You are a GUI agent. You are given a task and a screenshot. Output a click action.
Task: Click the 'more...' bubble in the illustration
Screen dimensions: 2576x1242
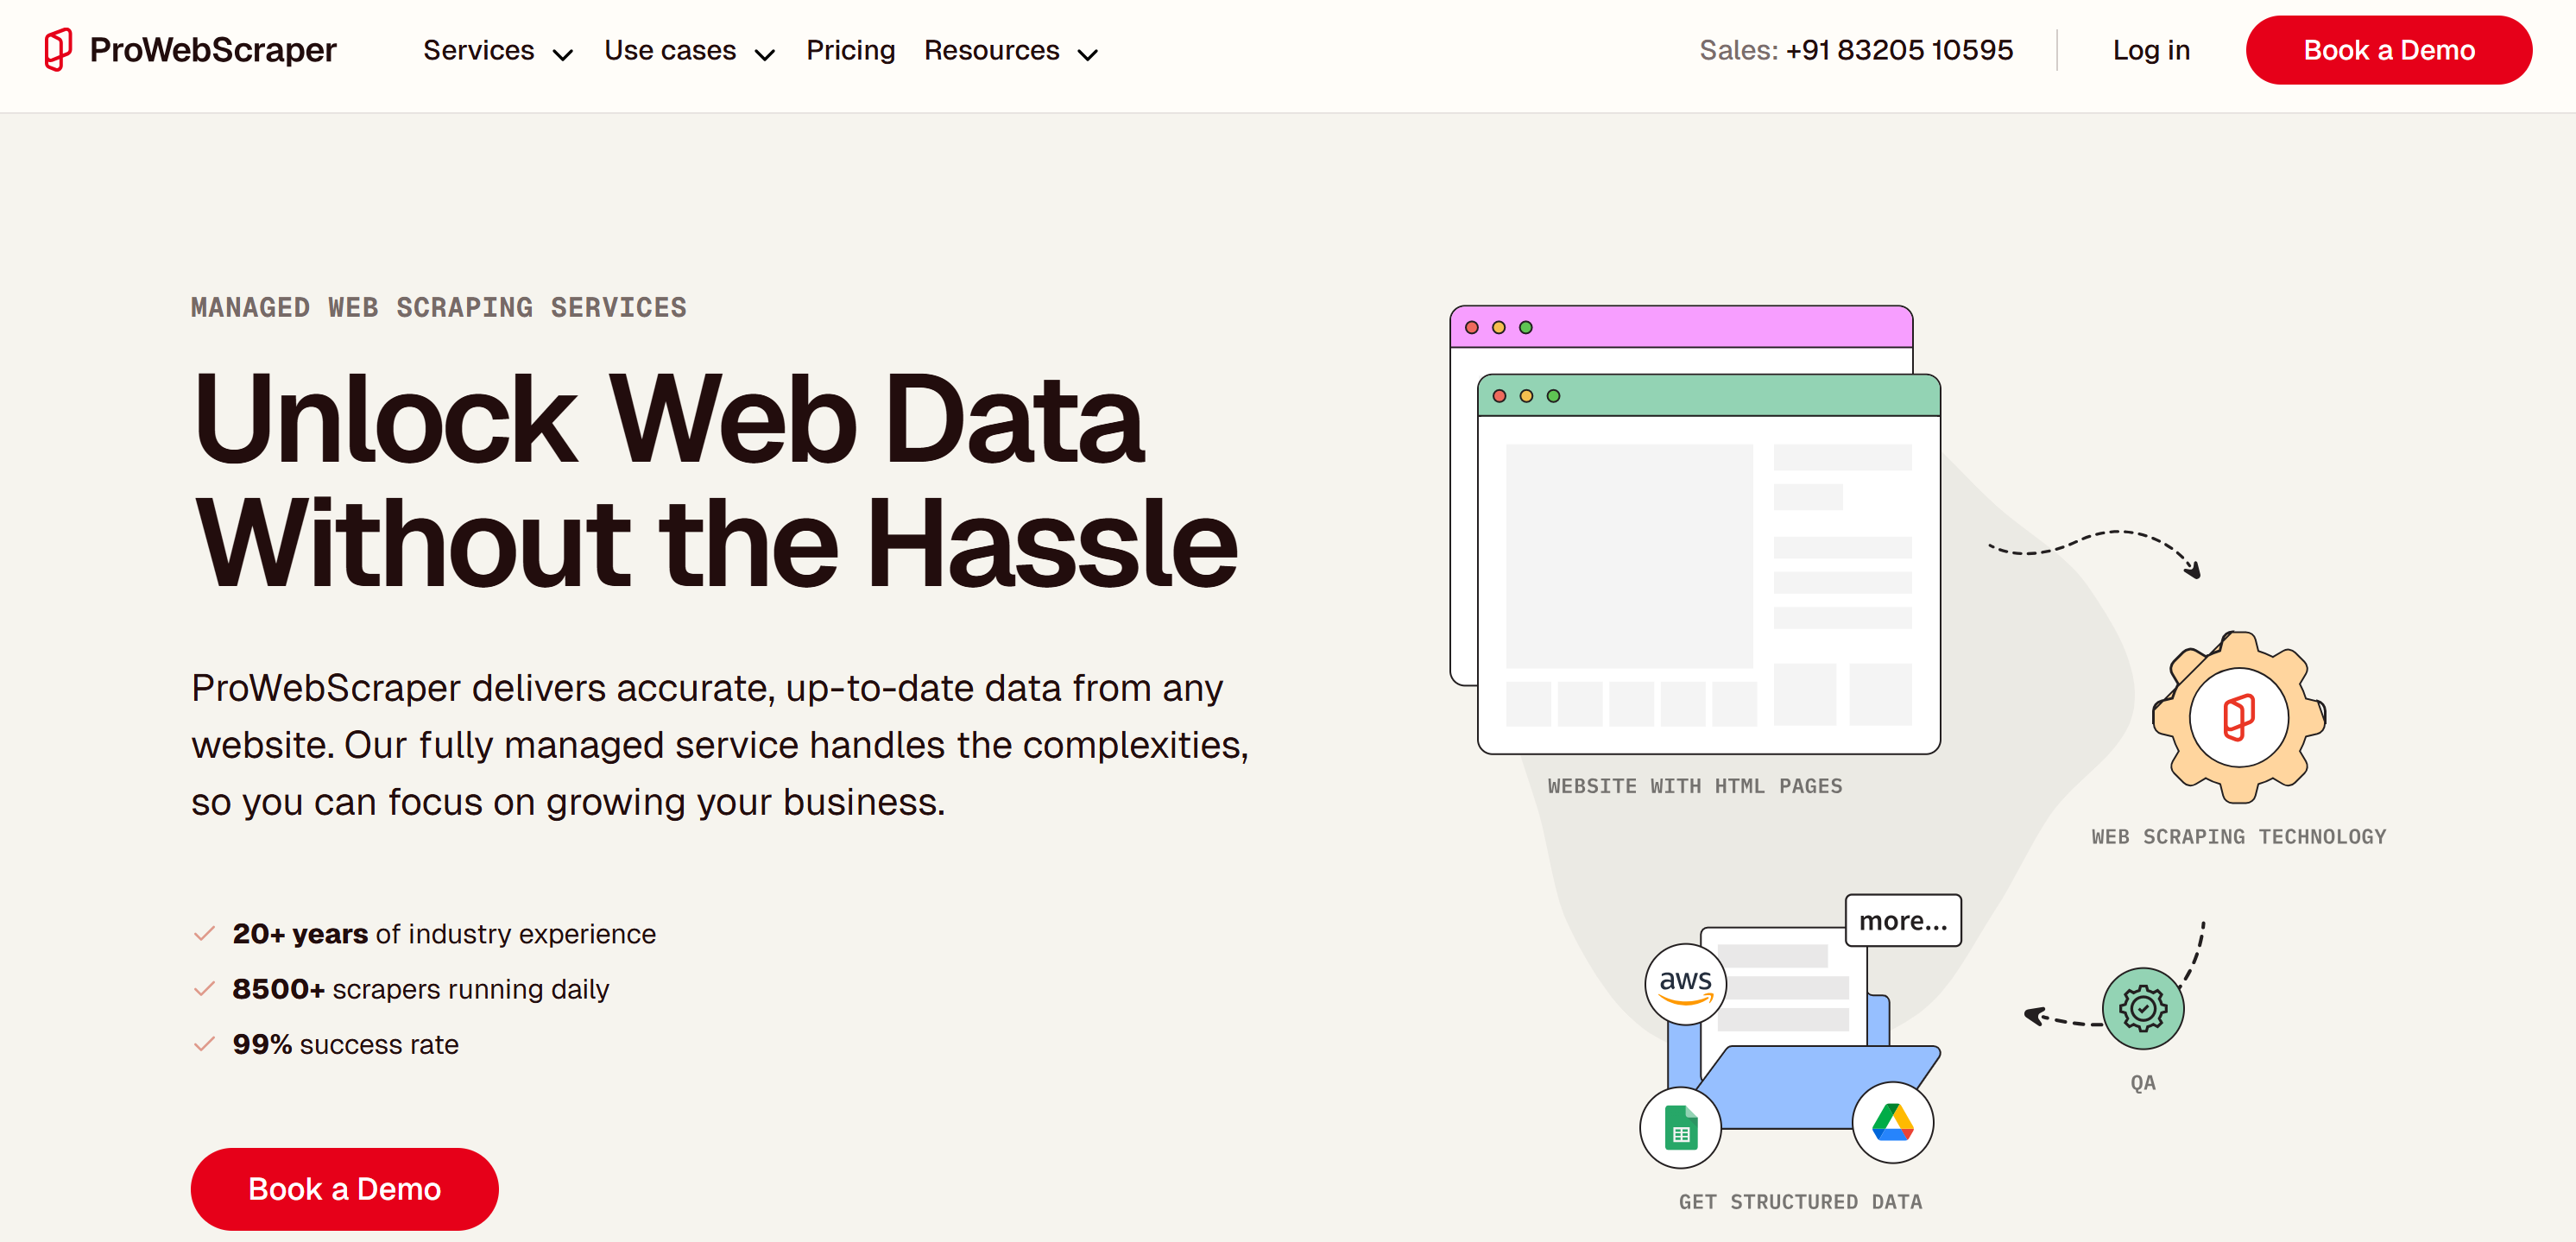tap(1902, 921)
